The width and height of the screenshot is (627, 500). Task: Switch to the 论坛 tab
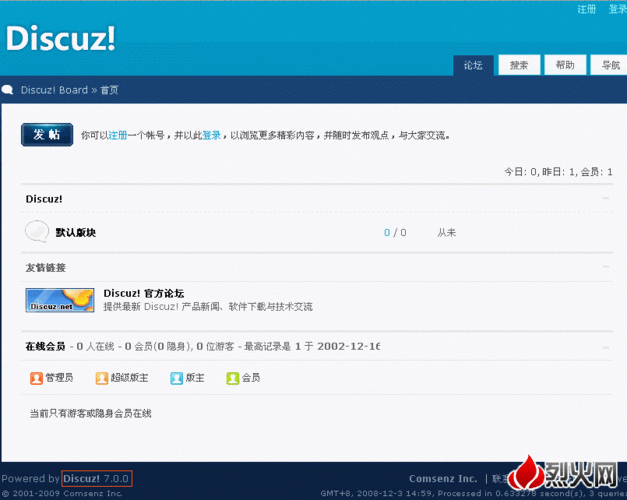473,65
